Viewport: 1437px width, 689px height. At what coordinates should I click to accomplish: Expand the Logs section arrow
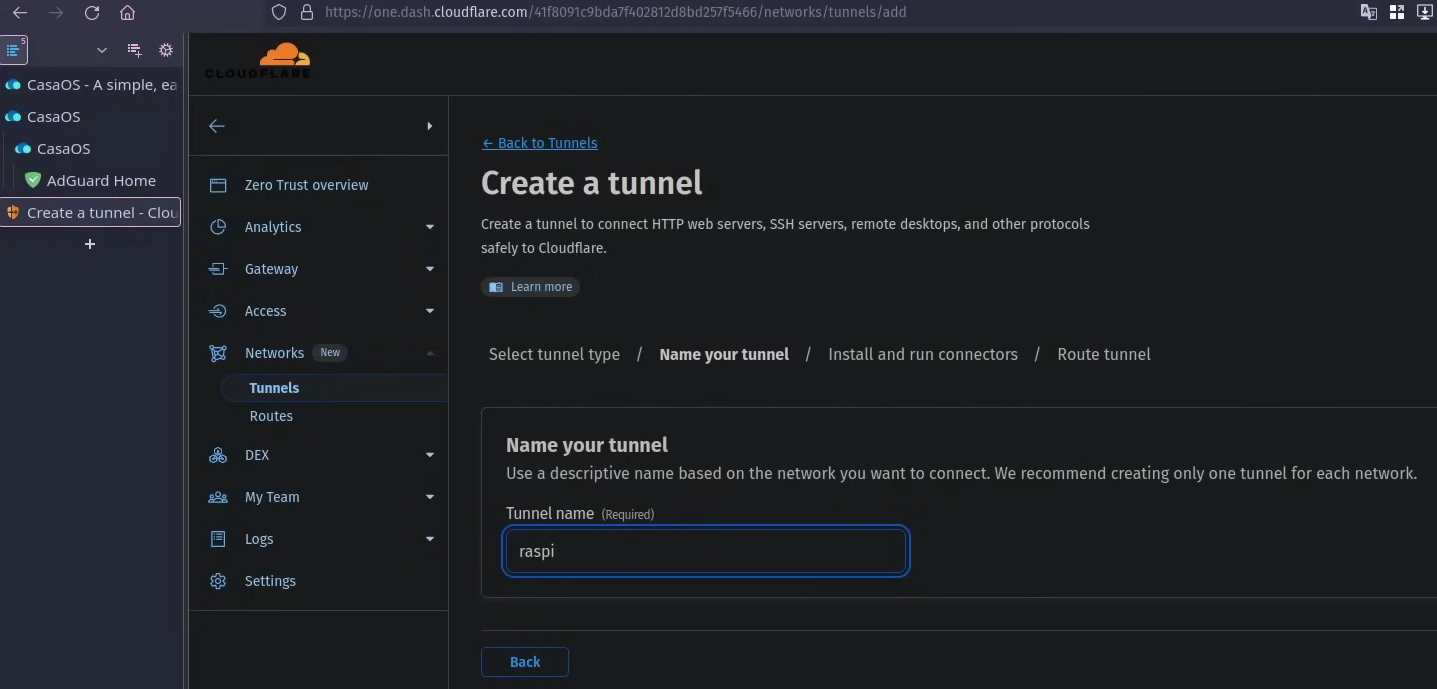coord(430,539)
